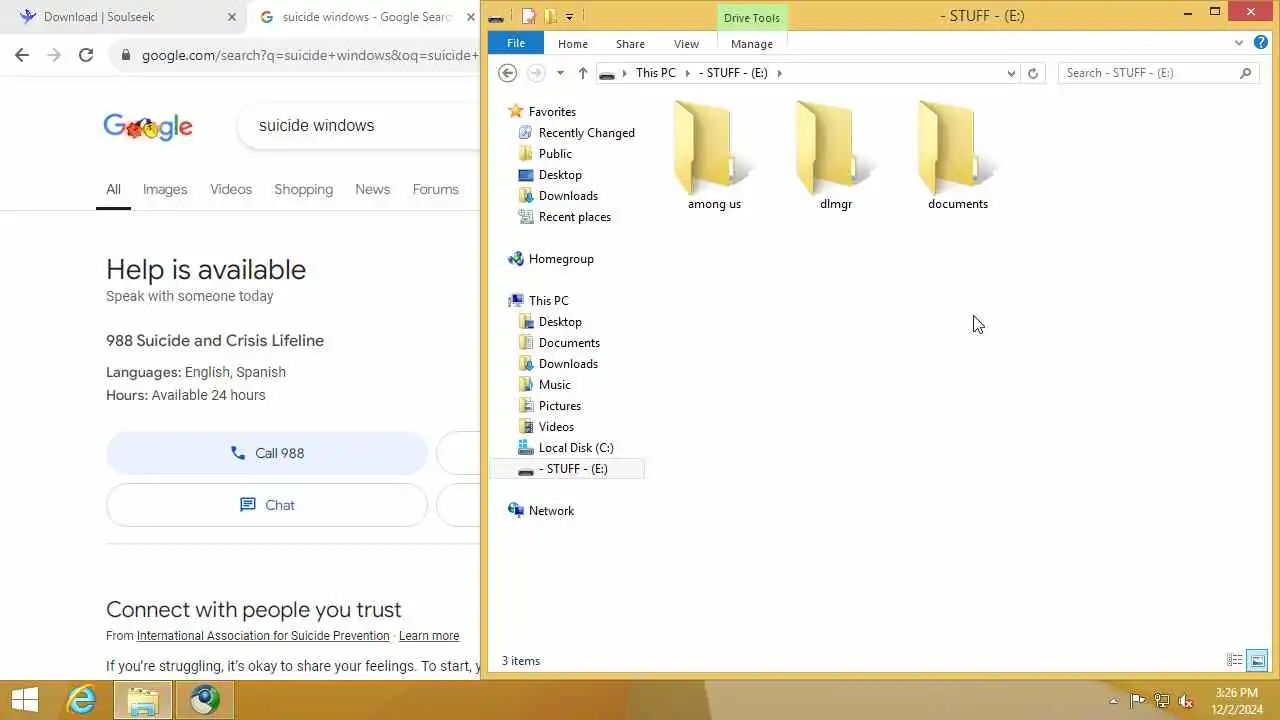Reload the Google page in browser
Viewport: 1280px width, 720px height.
86,55
